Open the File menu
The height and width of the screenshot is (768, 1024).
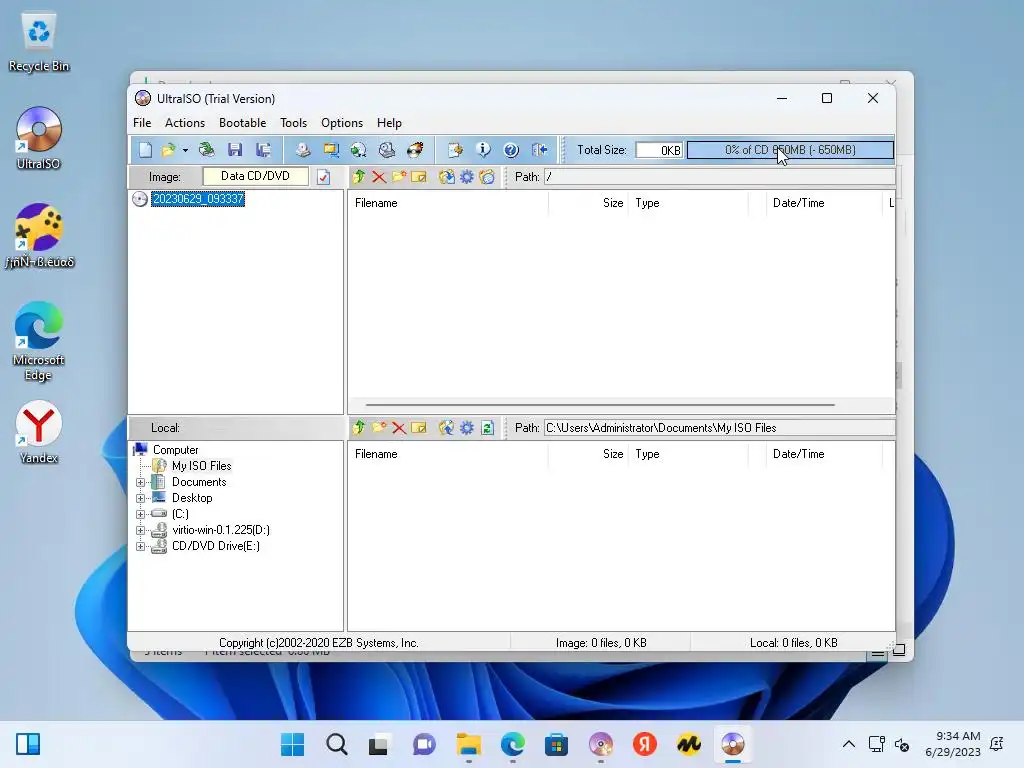coord(142,123)
